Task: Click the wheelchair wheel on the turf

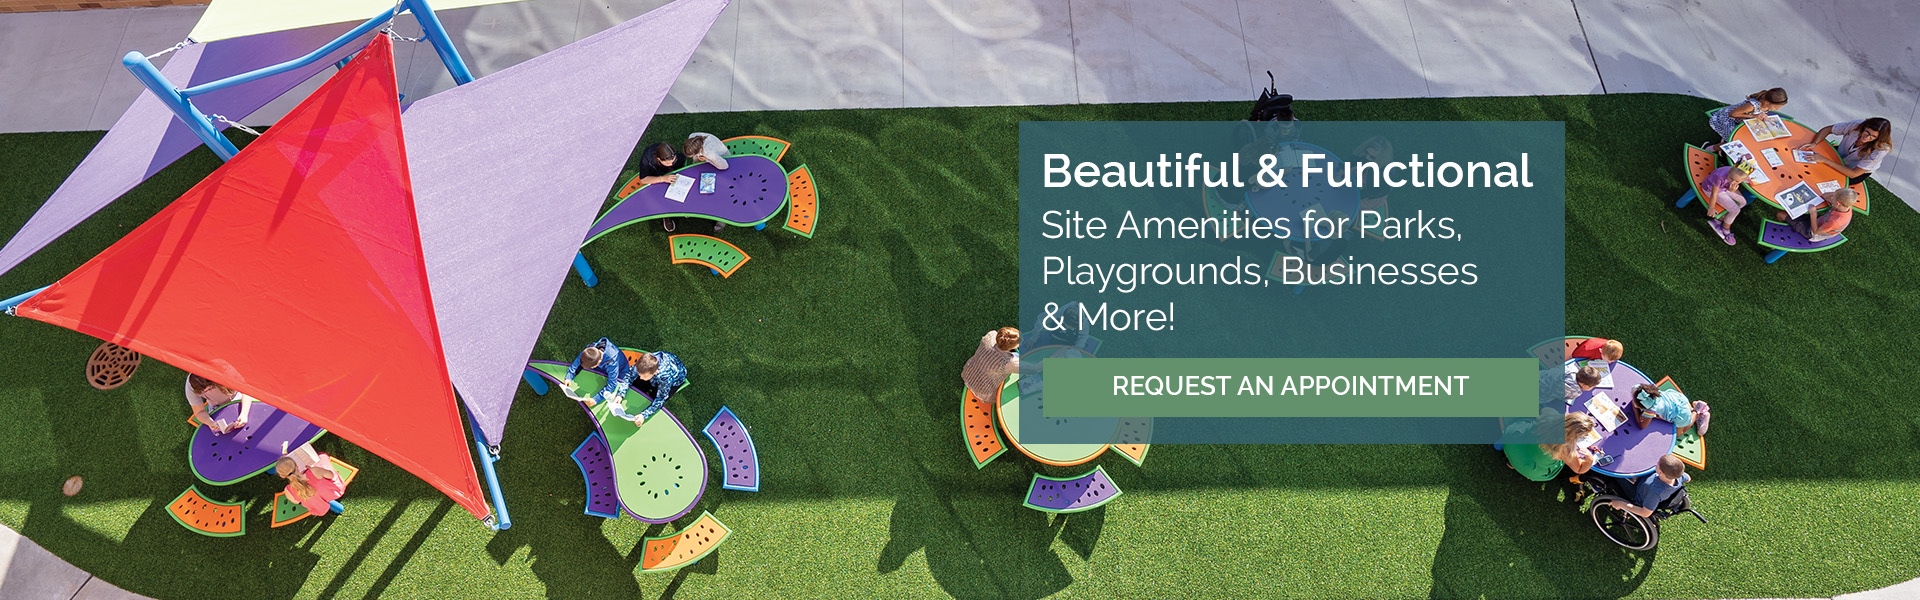Action: 1623,521
